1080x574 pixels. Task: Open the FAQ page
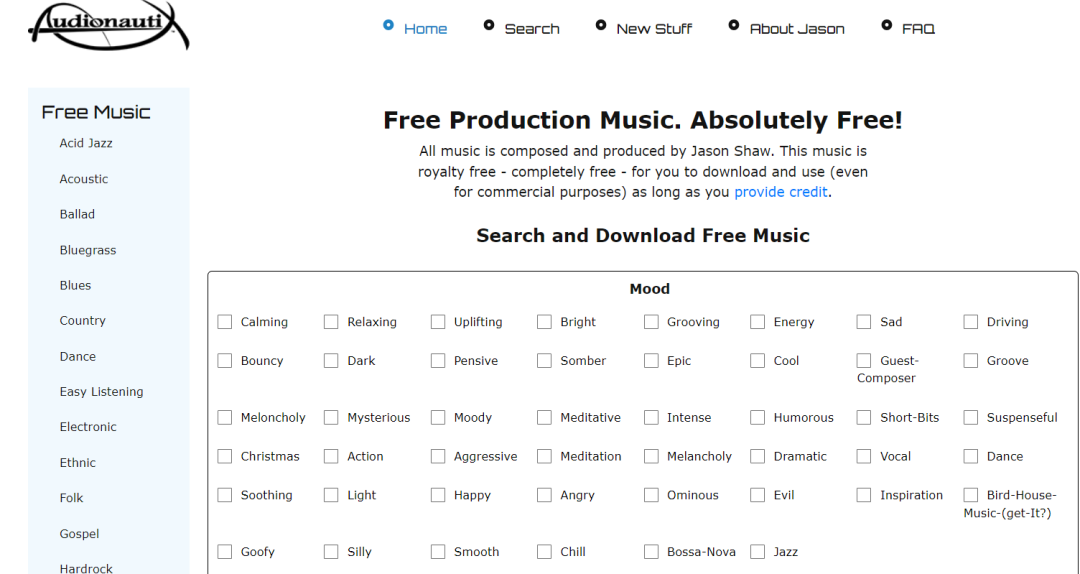pyautogui.click(x=917, y=29)
